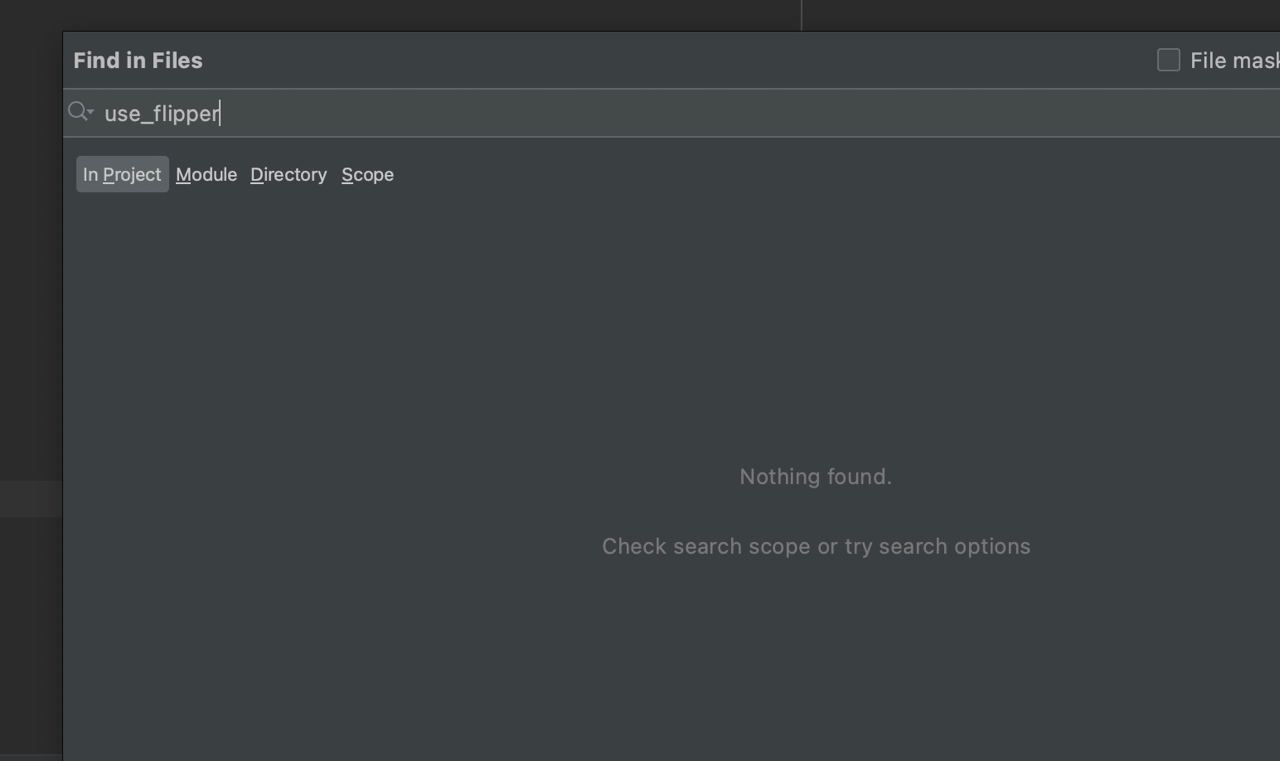Choose the Directory search scope
Viewport: 1280px width, 761px height.
(288, 174)
